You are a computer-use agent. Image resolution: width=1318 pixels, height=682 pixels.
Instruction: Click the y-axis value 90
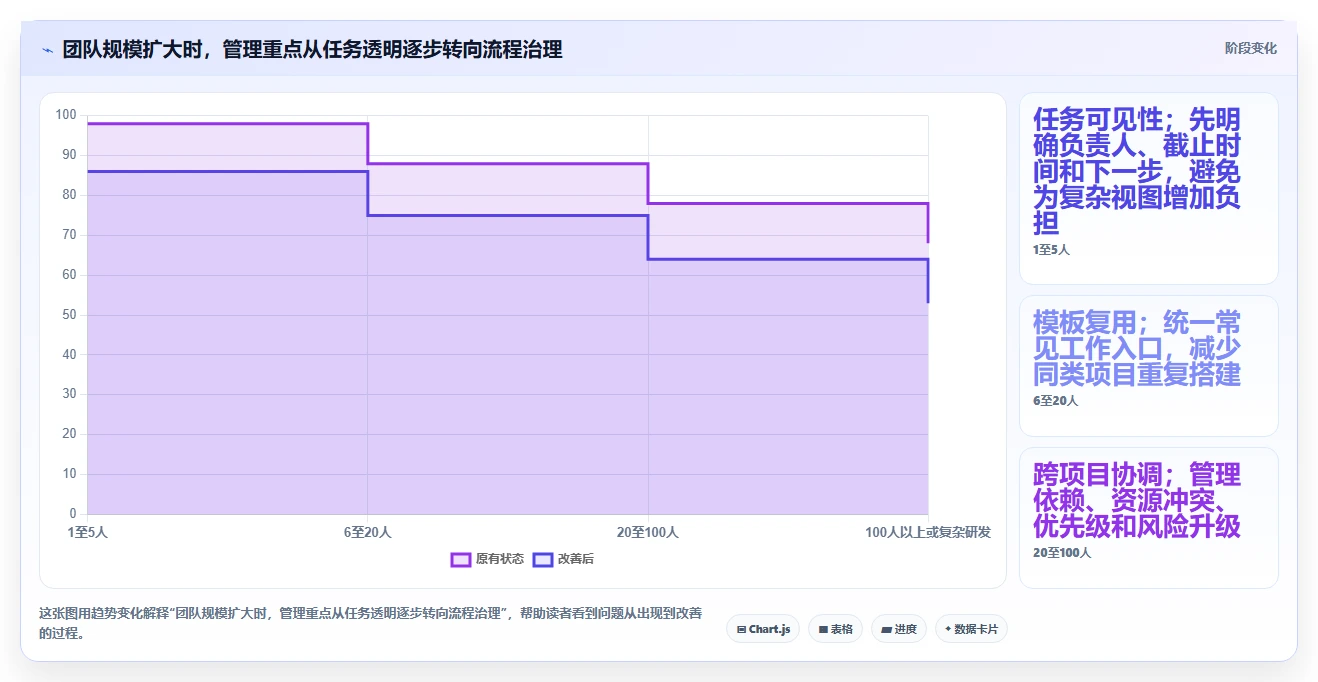[69, 155]
